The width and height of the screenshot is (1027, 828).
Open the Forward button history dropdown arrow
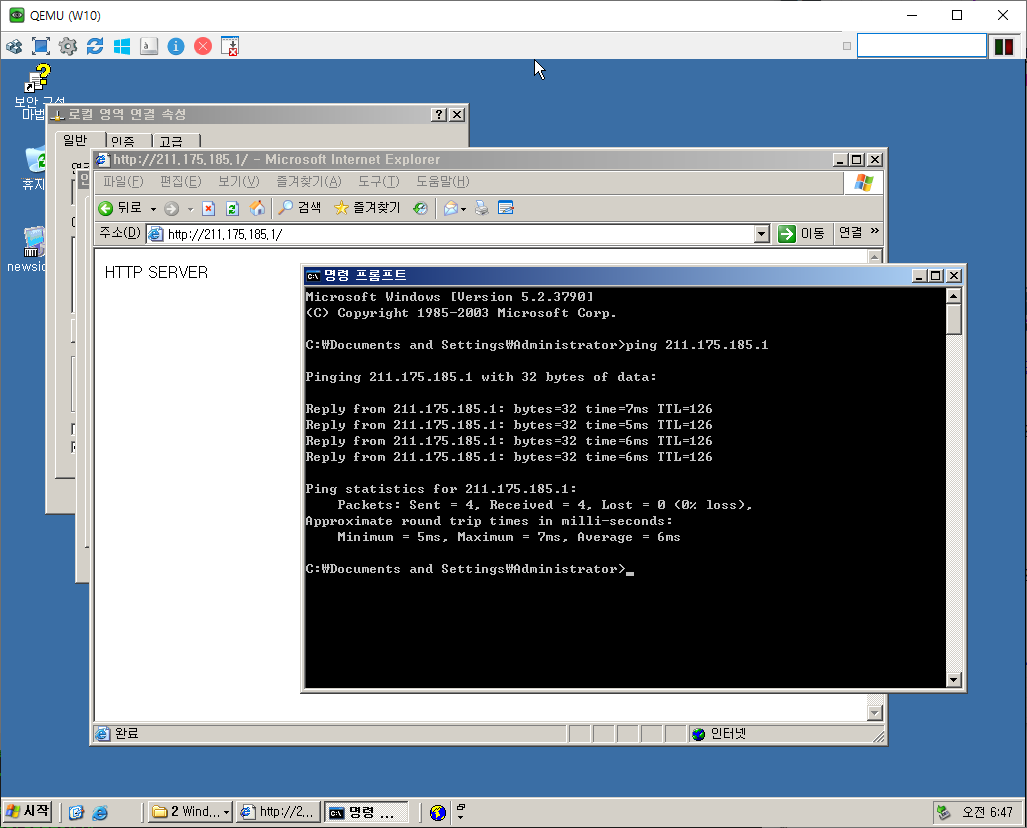(191, 209)
